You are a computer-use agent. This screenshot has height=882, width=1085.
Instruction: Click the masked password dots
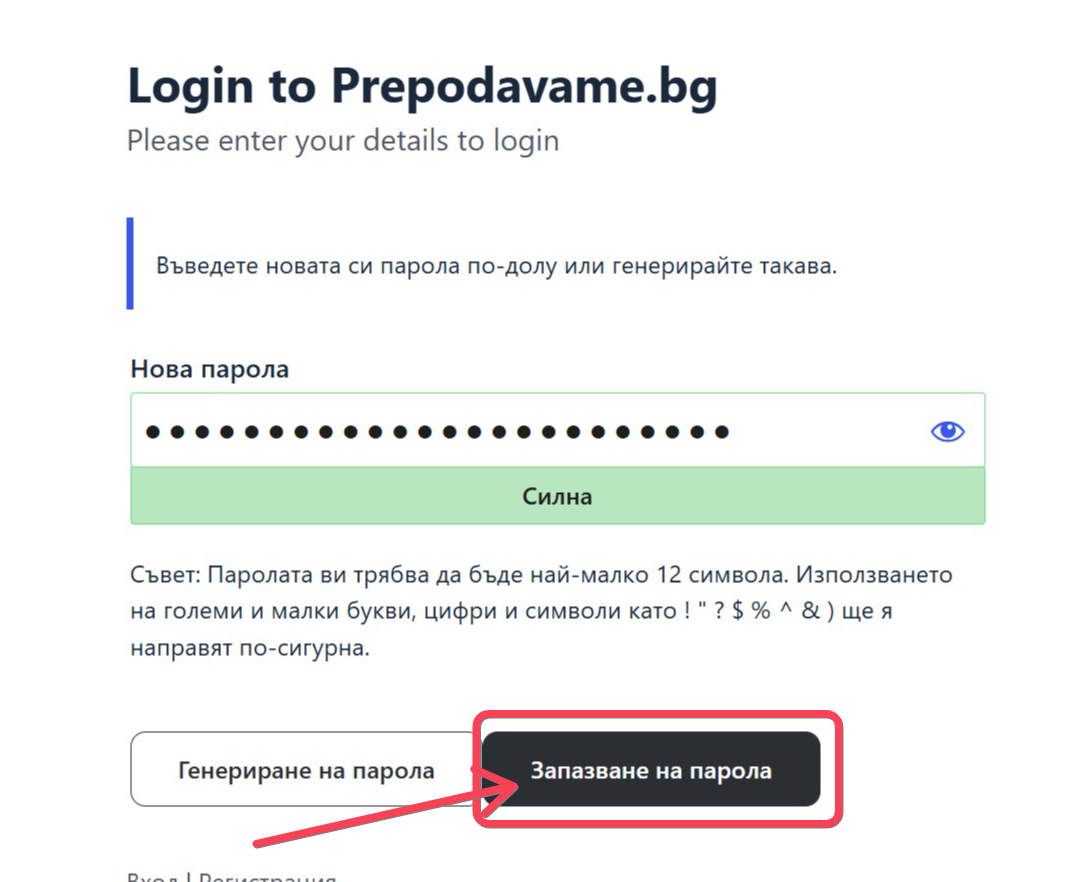pos(437,432)
